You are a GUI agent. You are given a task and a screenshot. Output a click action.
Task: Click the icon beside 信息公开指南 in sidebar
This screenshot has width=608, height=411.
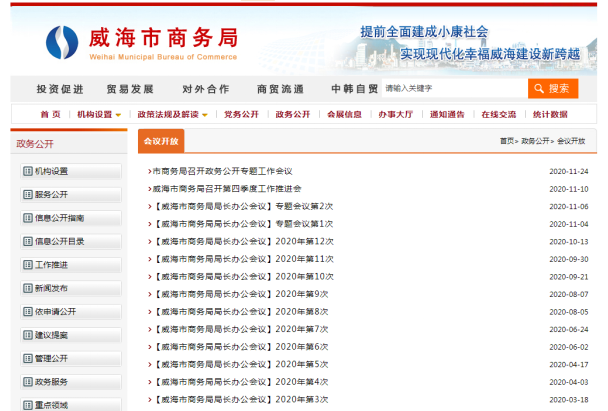[27, 217]
